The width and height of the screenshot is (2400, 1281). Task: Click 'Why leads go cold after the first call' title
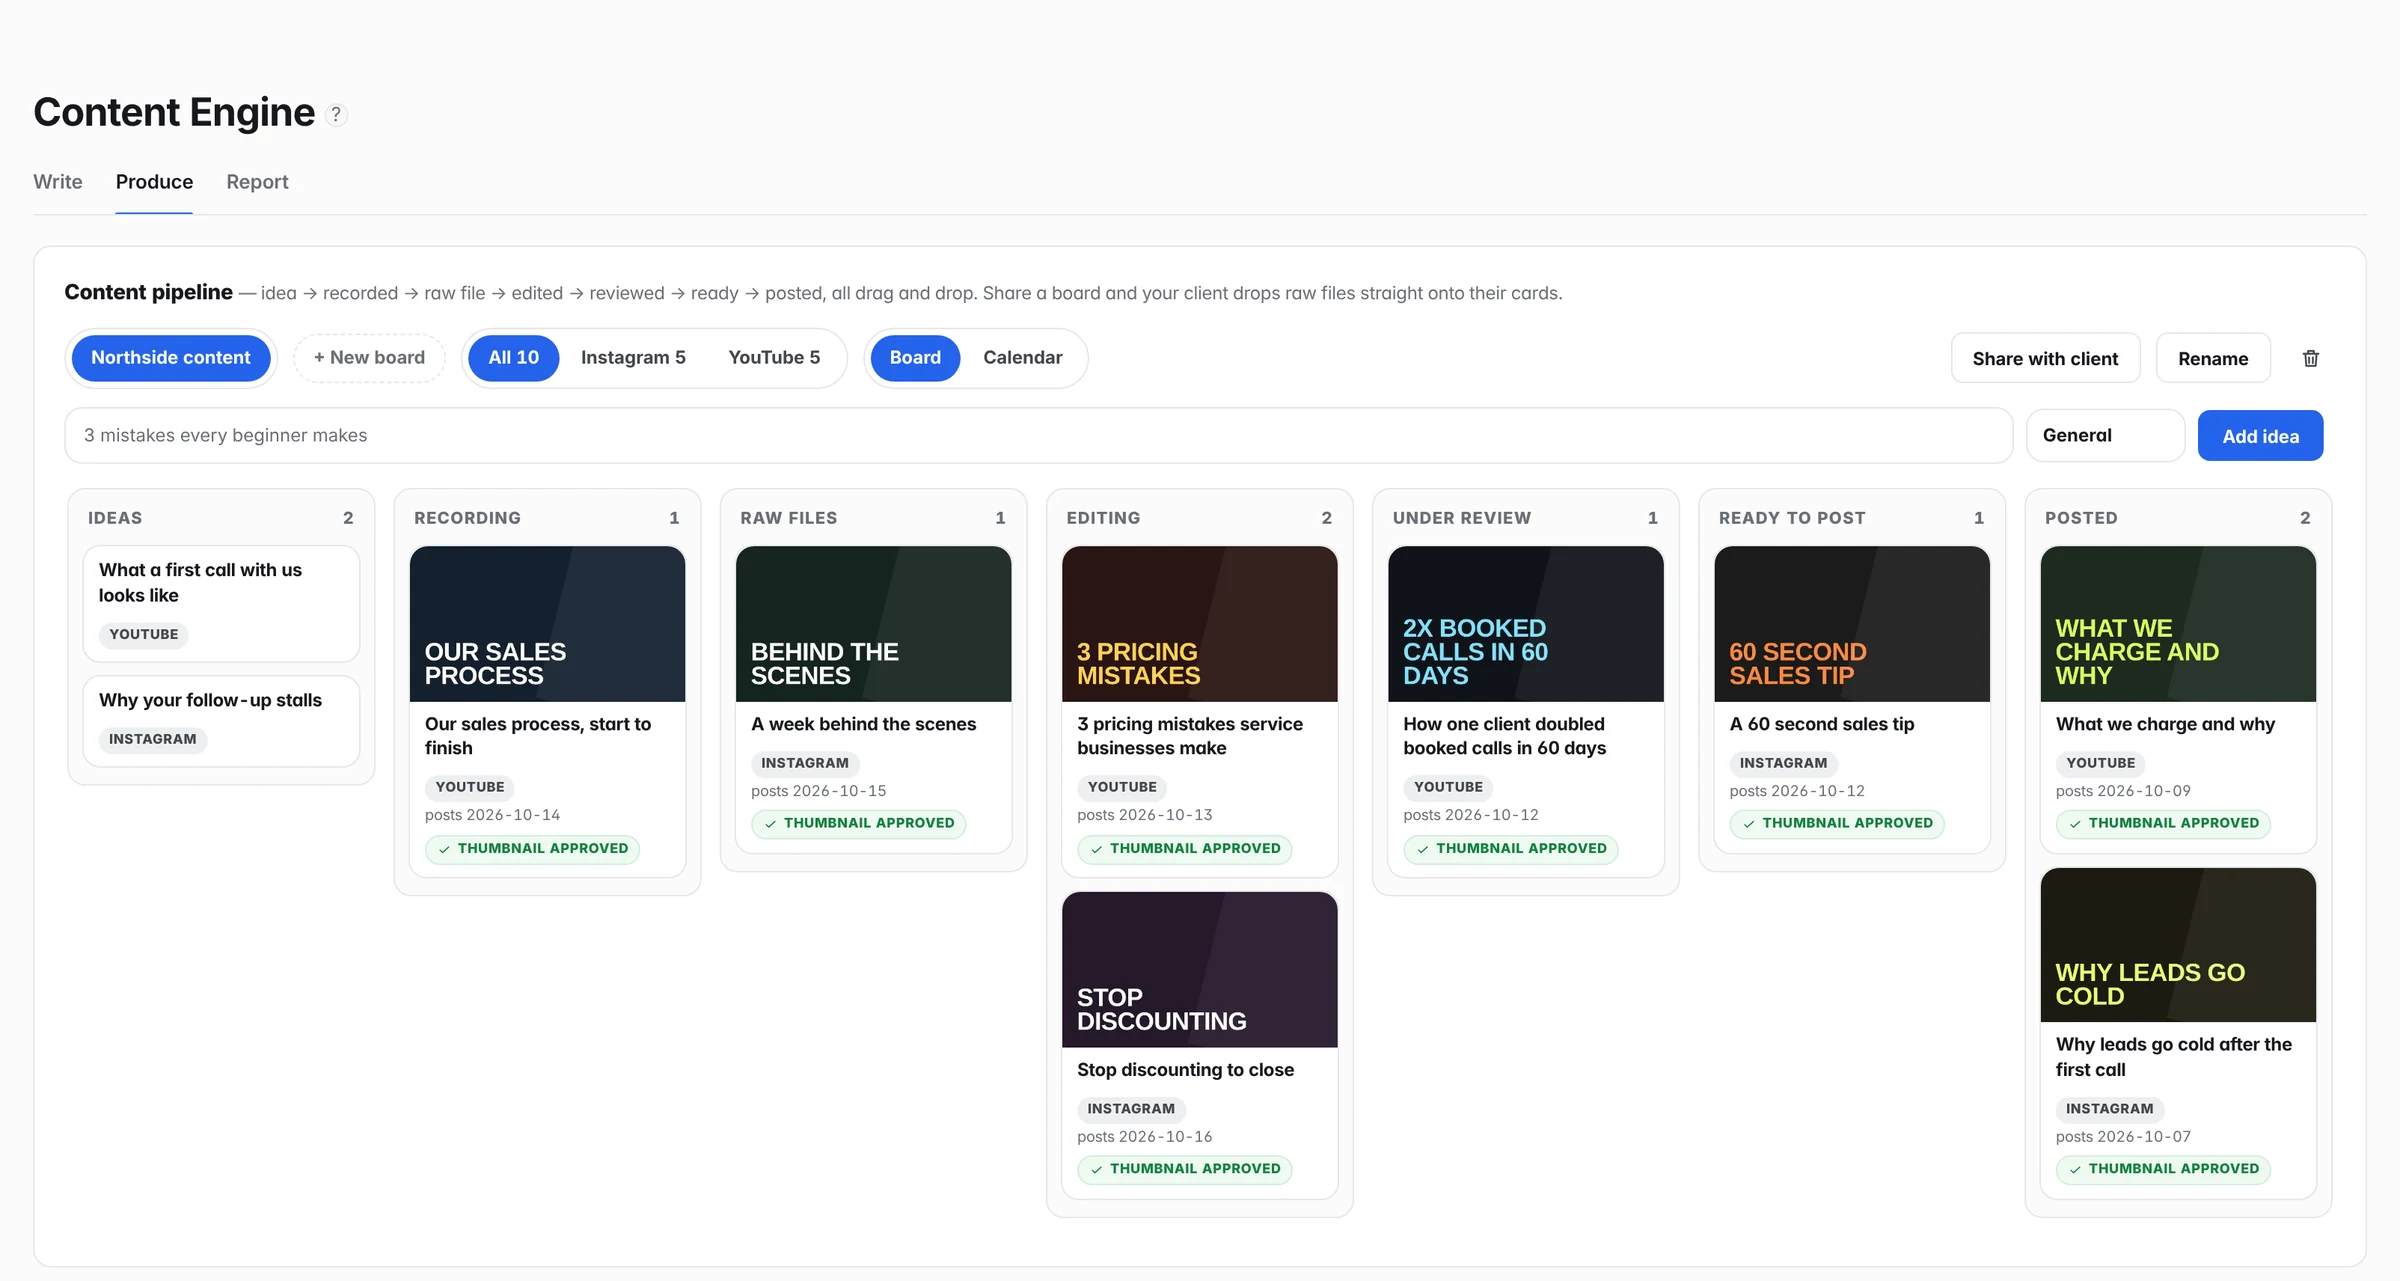coord(2174,1057)
